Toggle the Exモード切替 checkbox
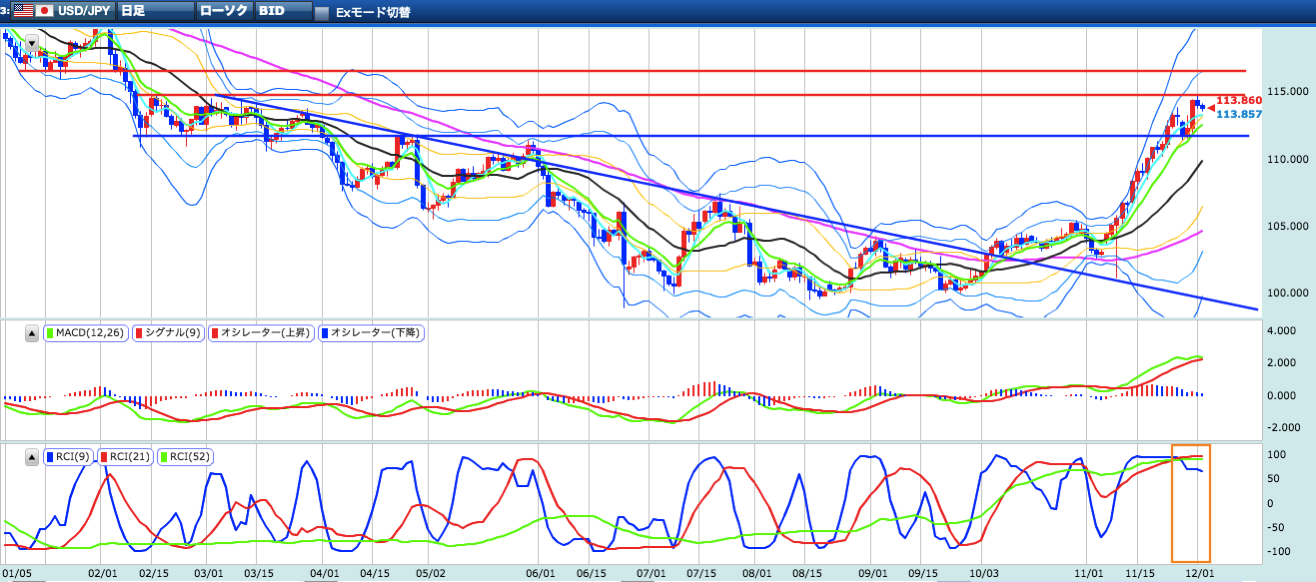 (x=321, y=13)
